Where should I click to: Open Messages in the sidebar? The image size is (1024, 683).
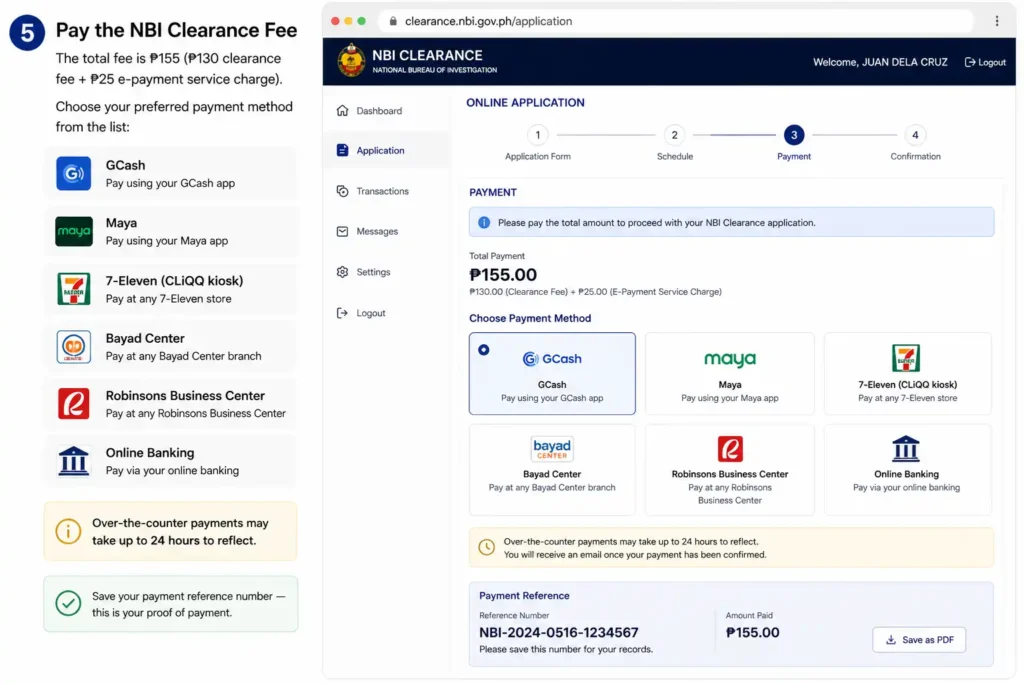[385, 231]
